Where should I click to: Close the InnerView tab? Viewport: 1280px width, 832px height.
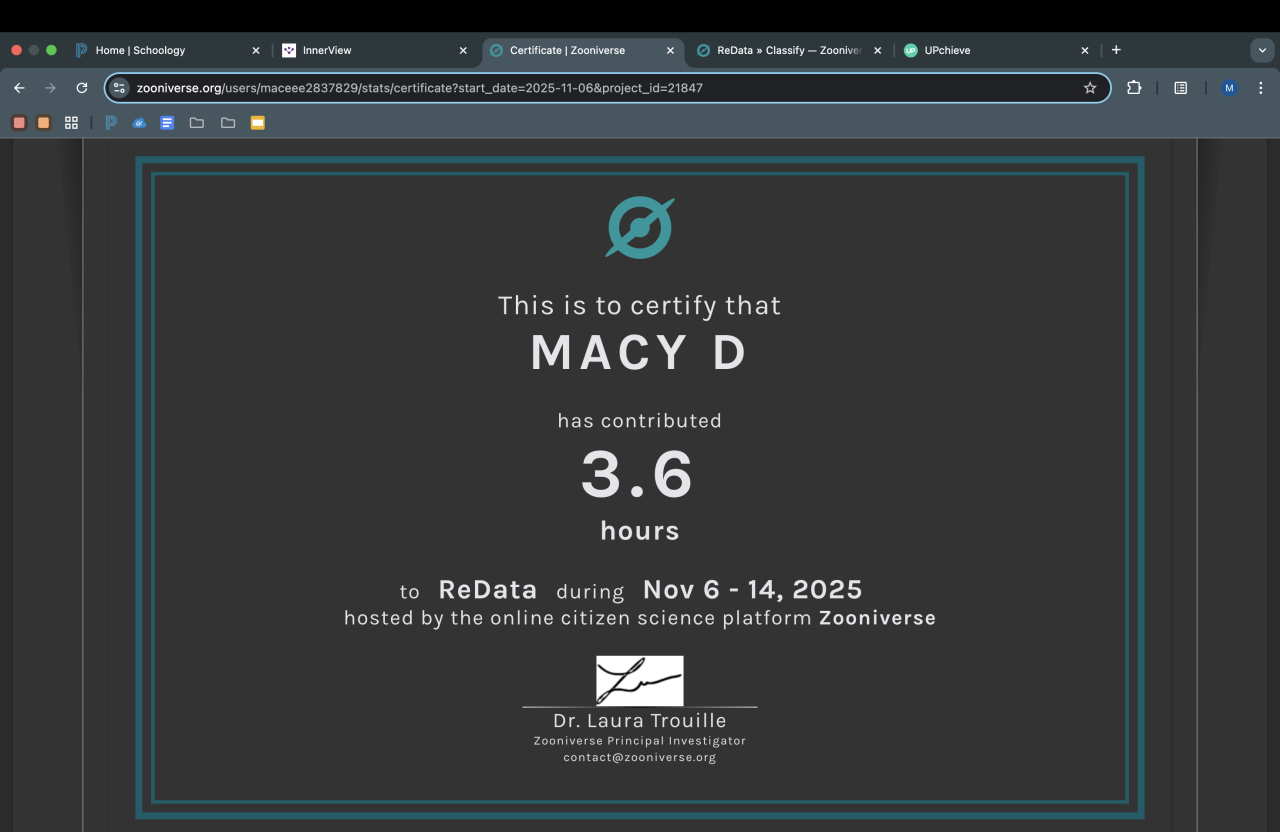(x=463, y=50)
